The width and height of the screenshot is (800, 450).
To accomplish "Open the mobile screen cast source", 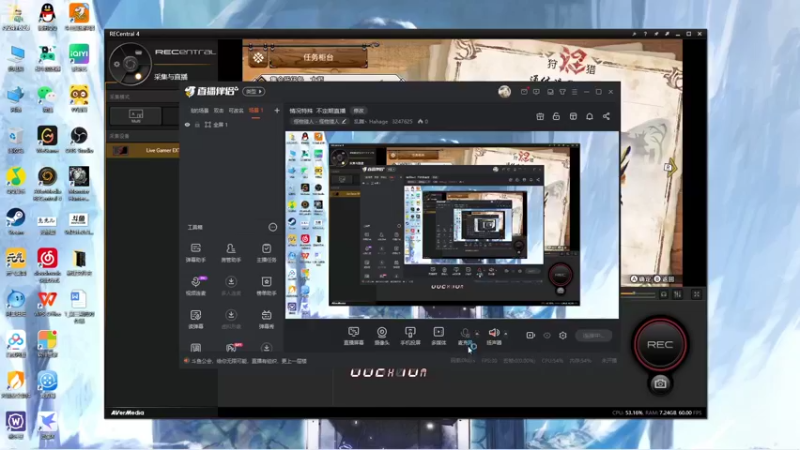I will pyautogui.click(x=410, y=336).
